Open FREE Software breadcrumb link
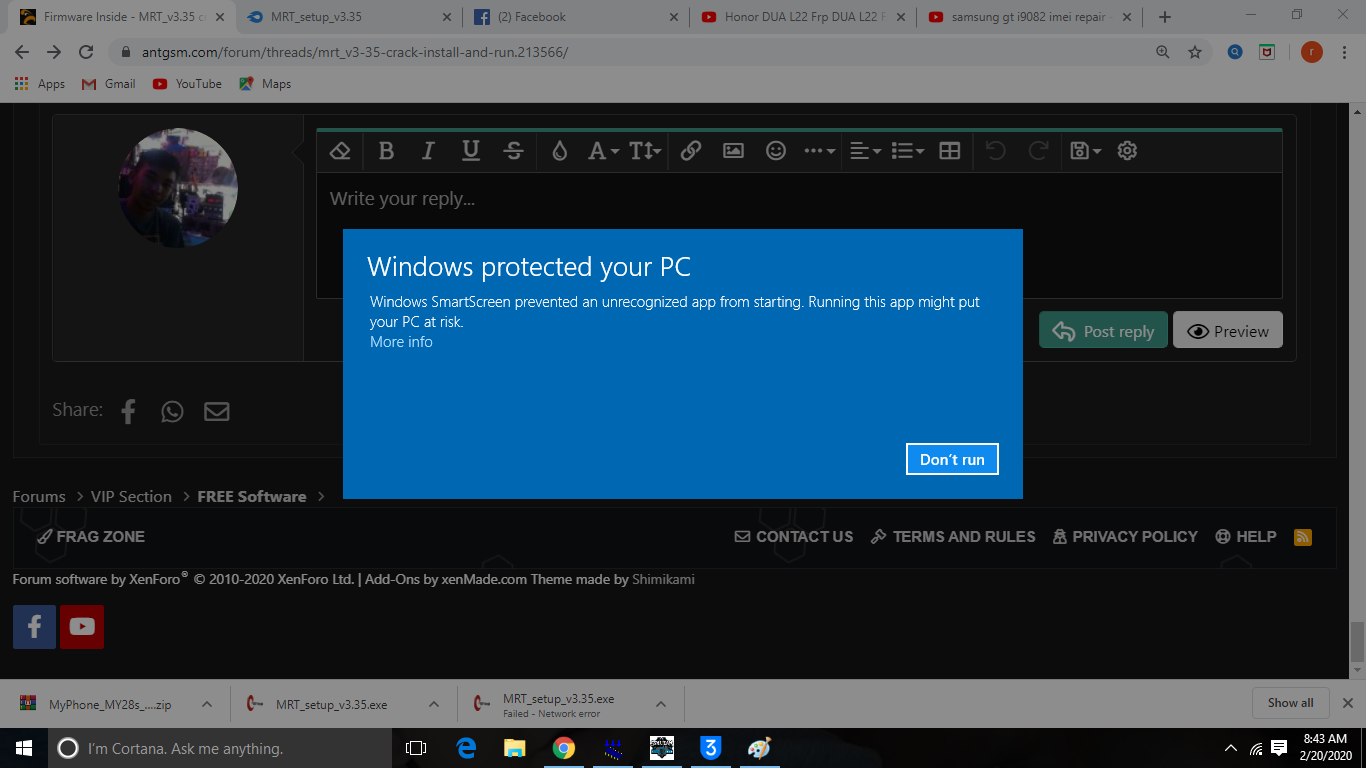Viewport: 1366px width, 768px height. 252,496
